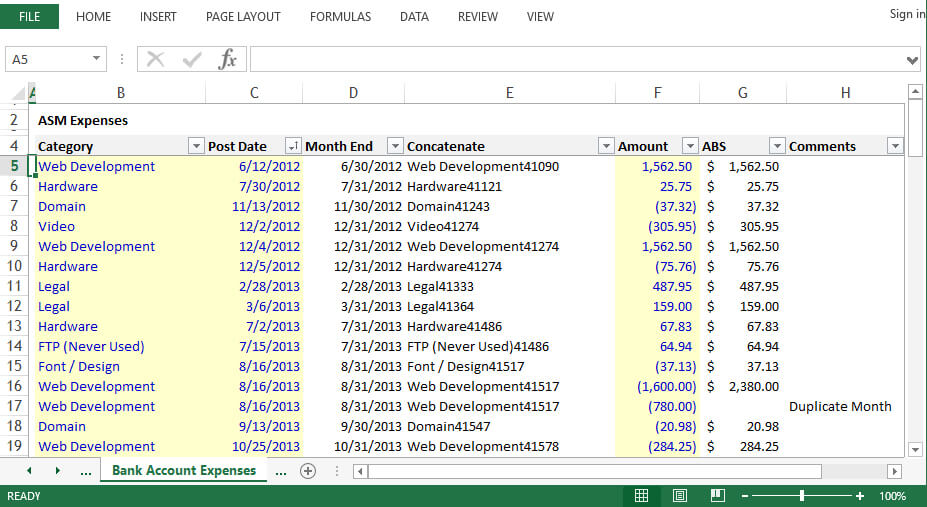Select the Bank Account Expenses sheet tab
This screenshot has width=927, height=507.
click(x=184, y=471)
